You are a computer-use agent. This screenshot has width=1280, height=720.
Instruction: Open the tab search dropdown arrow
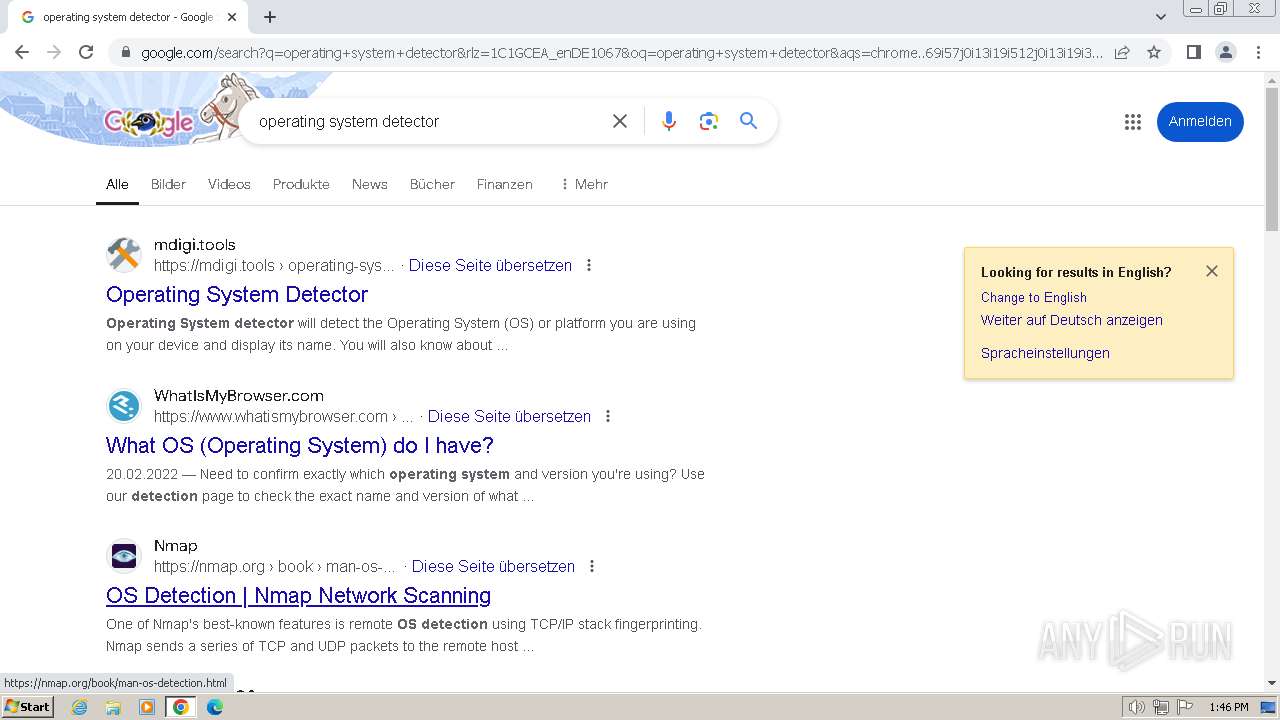1160,17
